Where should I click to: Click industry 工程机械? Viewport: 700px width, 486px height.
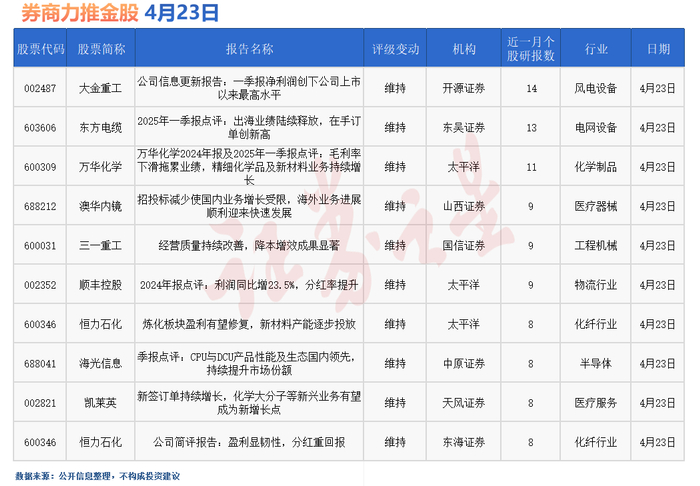pyautogui.click(x=596, y=245)
